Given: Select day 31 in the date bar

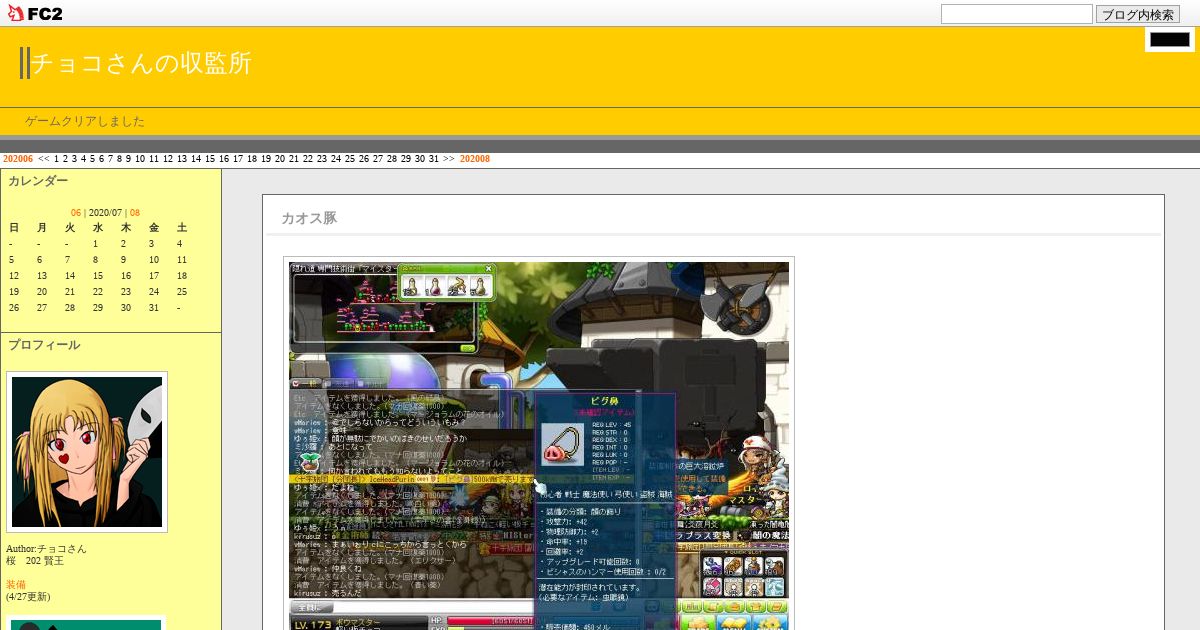Looking at the screenshot, I should click(434, 159).
